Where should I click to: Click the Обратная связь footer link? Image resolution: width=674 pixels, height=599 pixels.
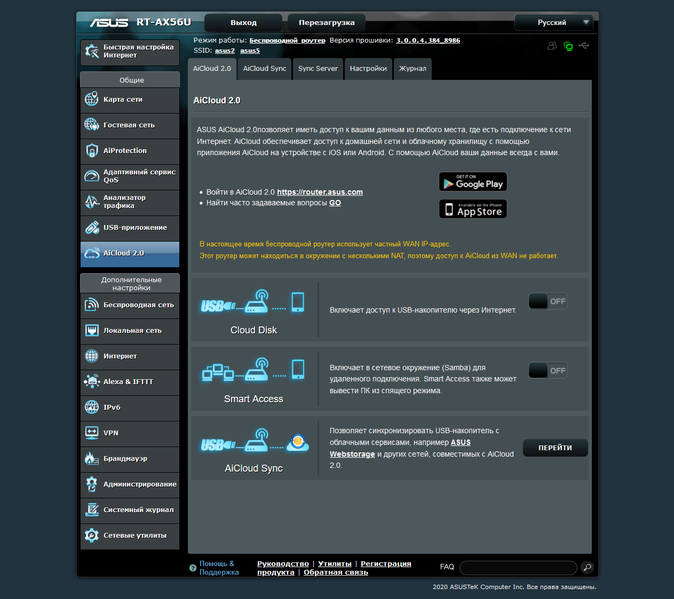pos(336,572)
